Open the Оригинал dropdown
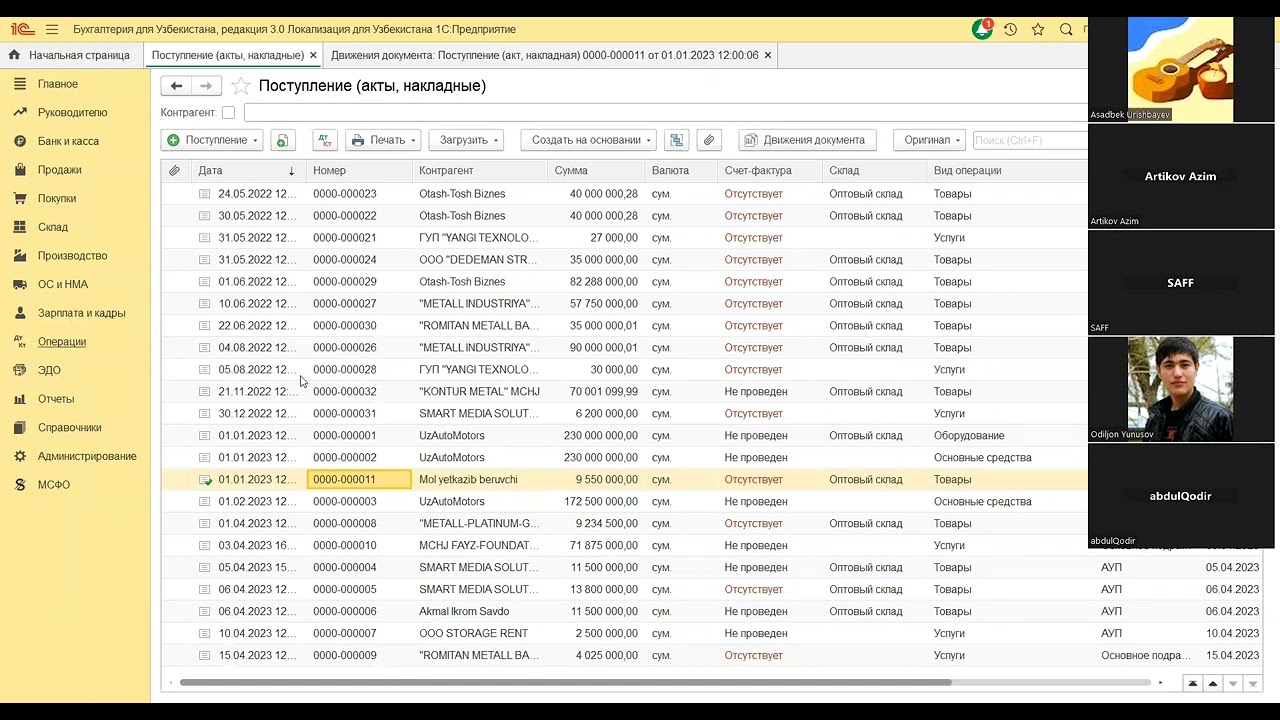Screen dimensions: 1280x720 930,140
